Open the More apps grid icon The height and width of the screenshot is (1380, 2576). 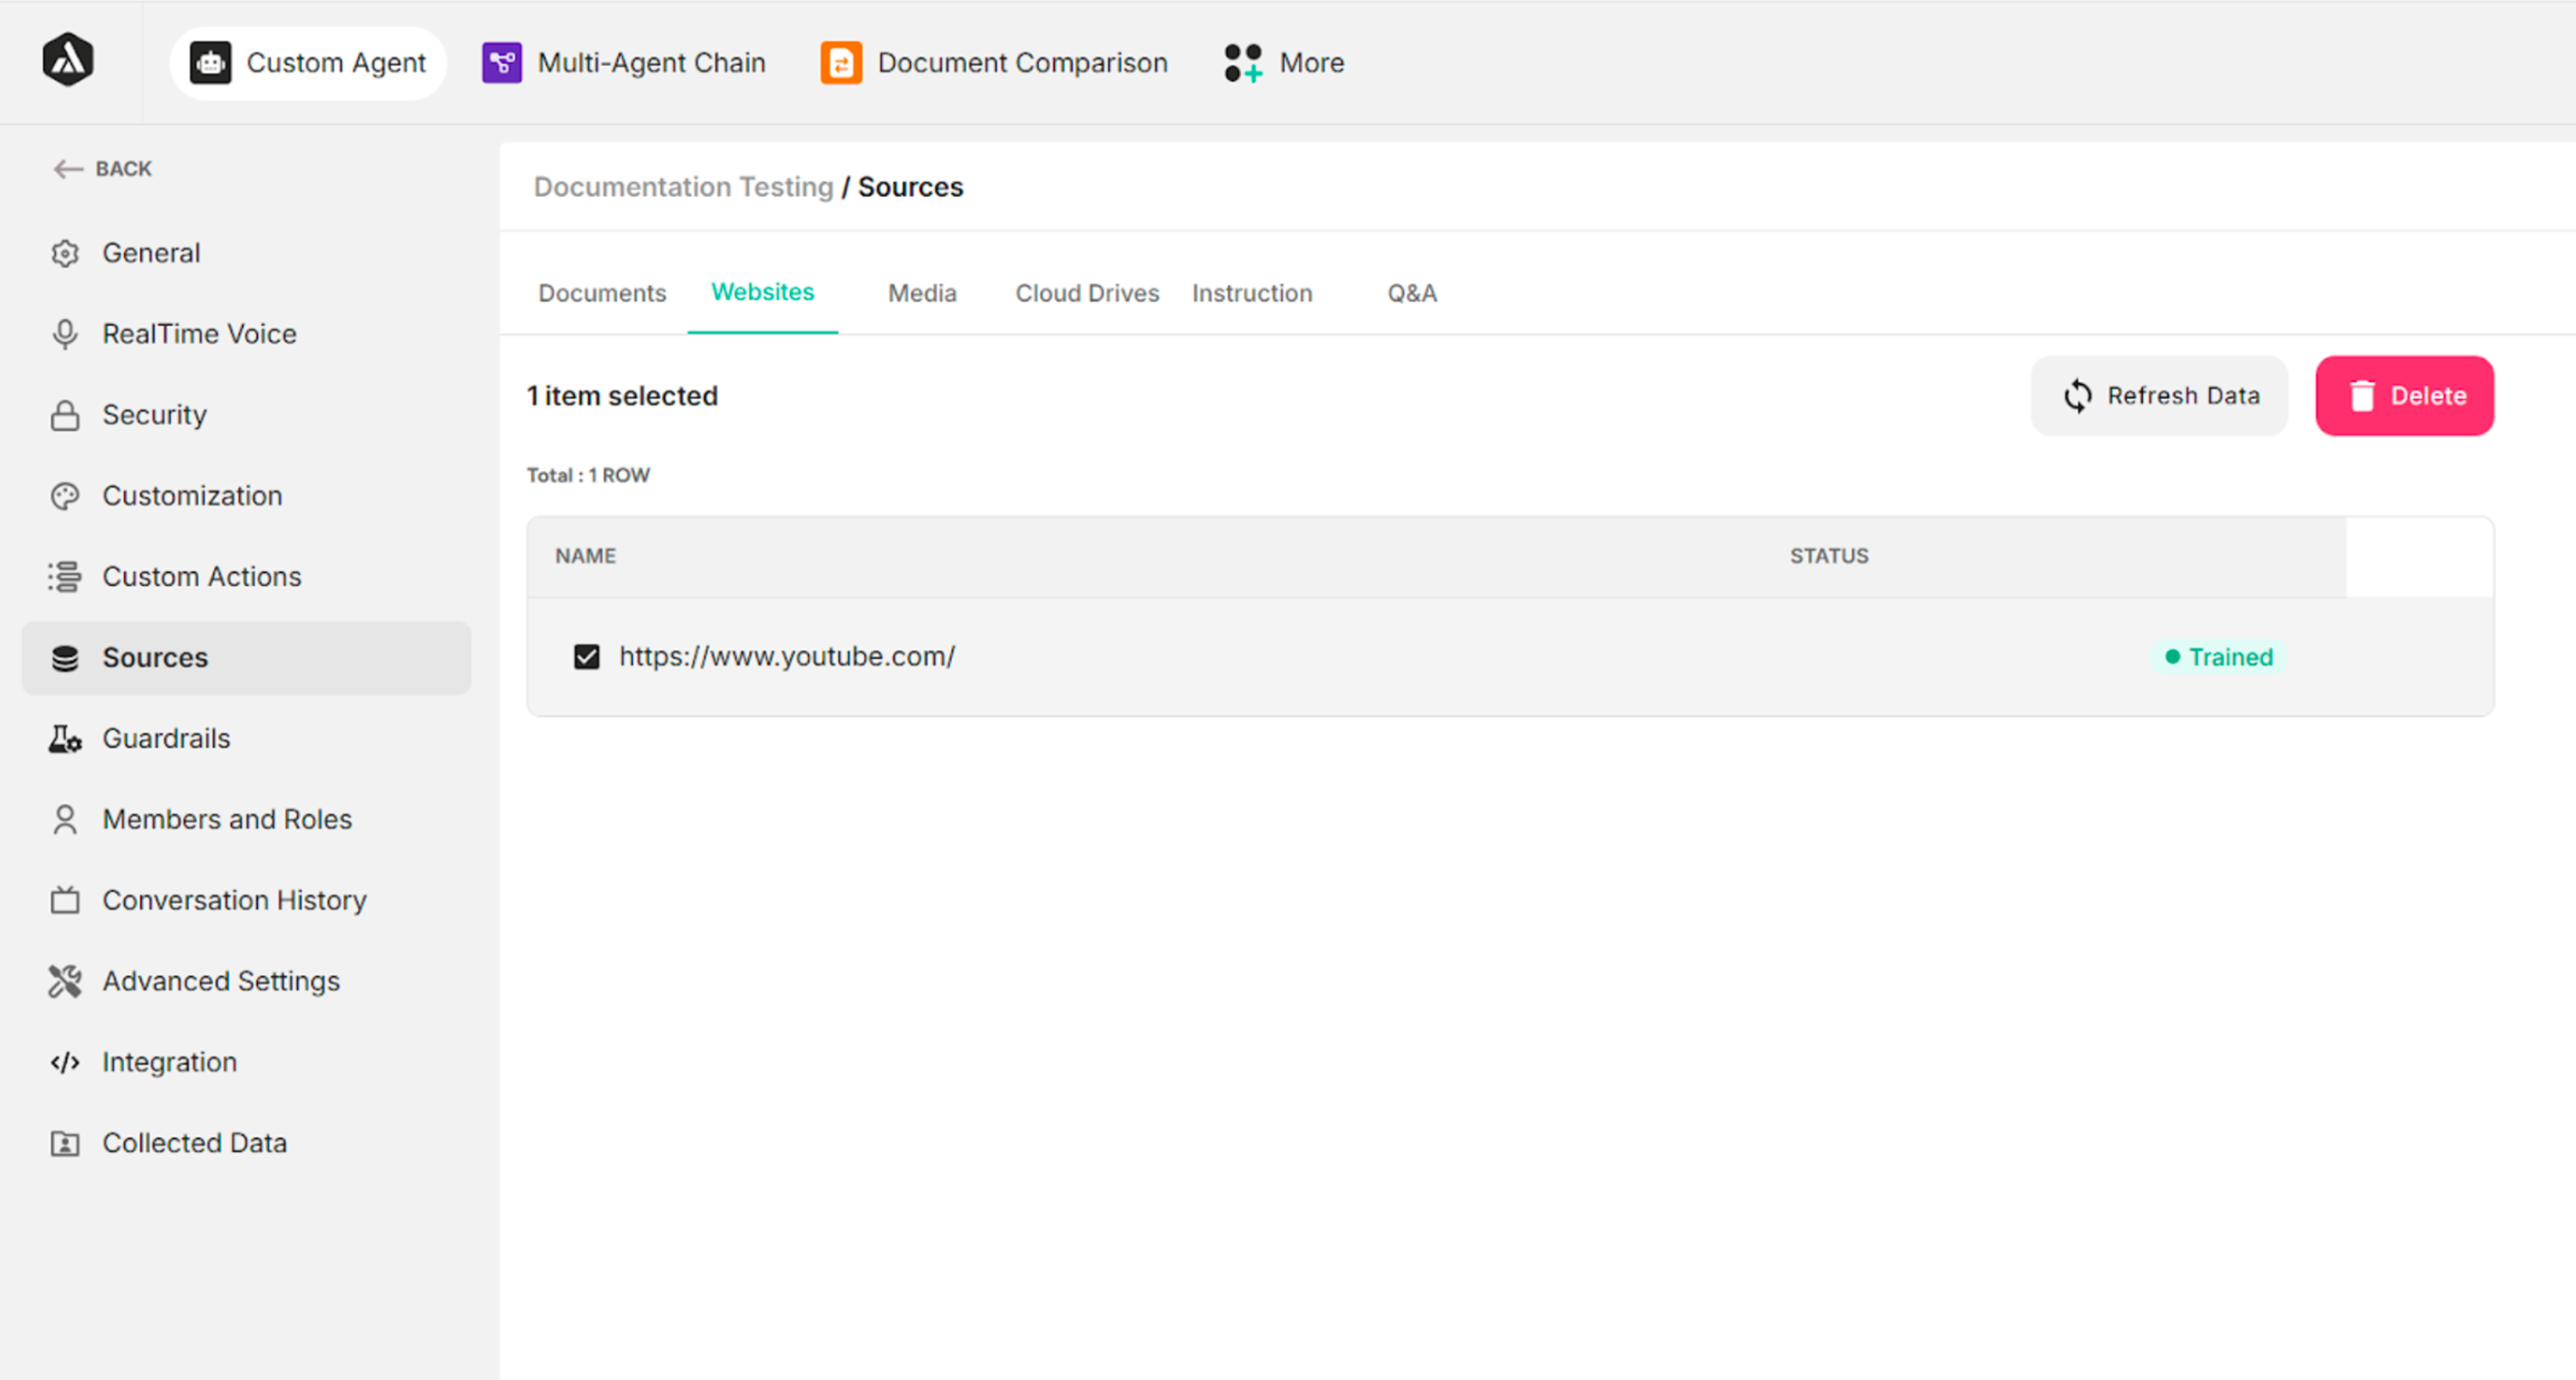pos(1243,63)
